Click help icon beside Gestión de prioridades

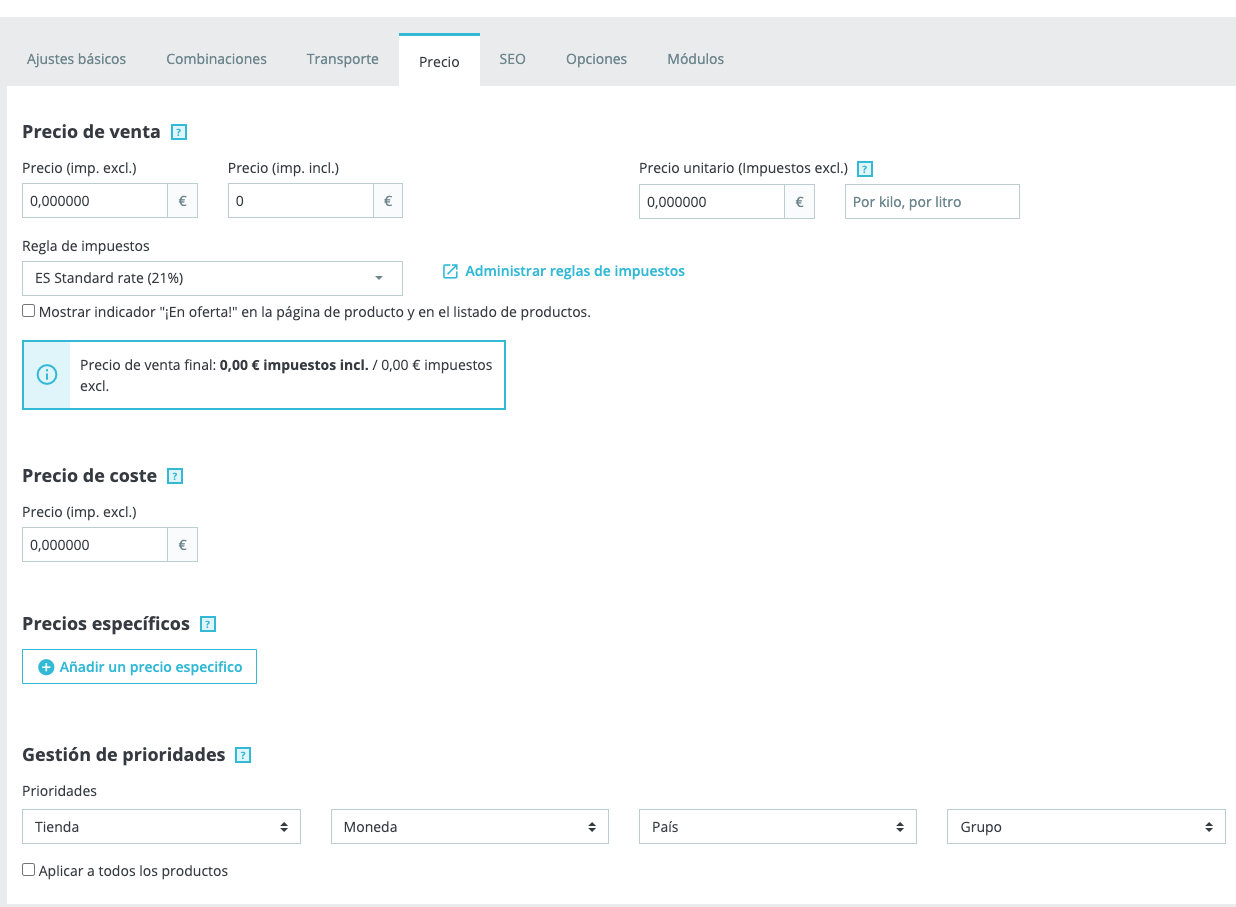(x=243, y=755)
